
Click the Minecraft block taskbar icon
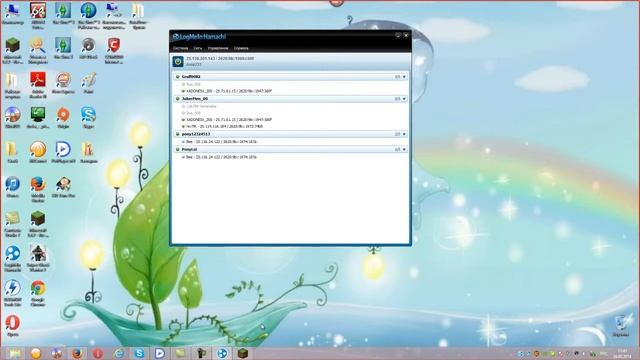(x=243, y=353)
